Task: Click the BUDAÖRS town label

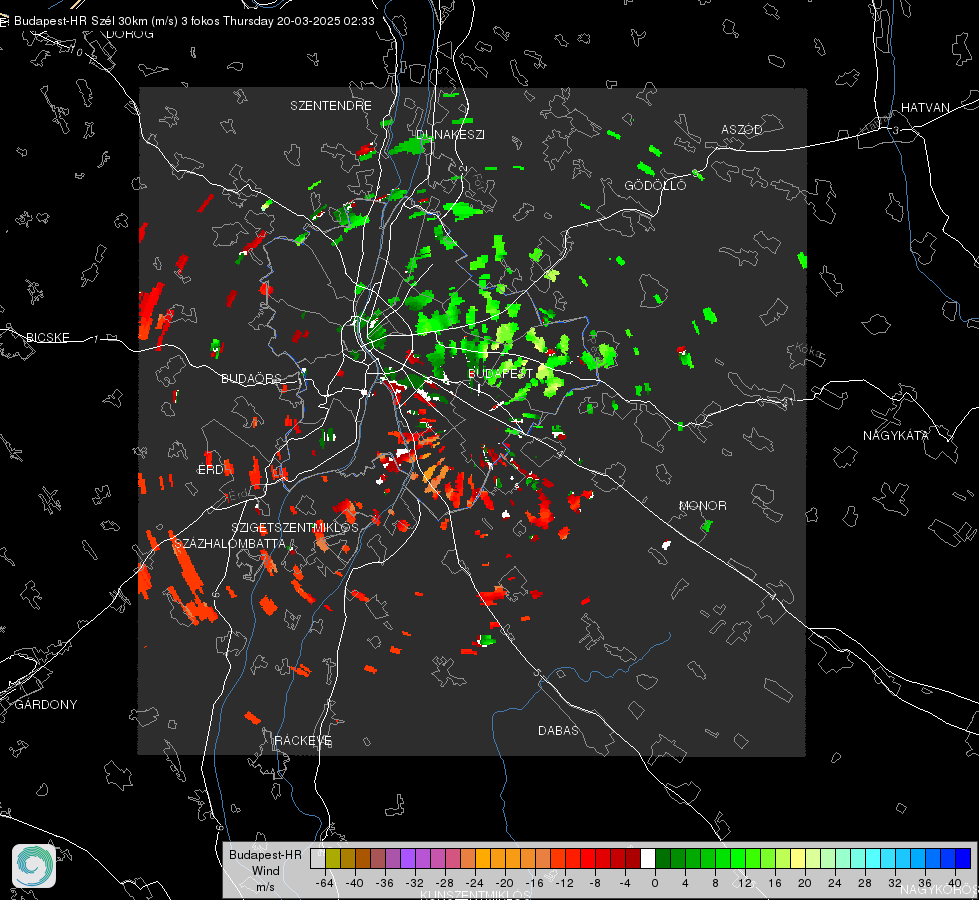Action: click(252, 378)
